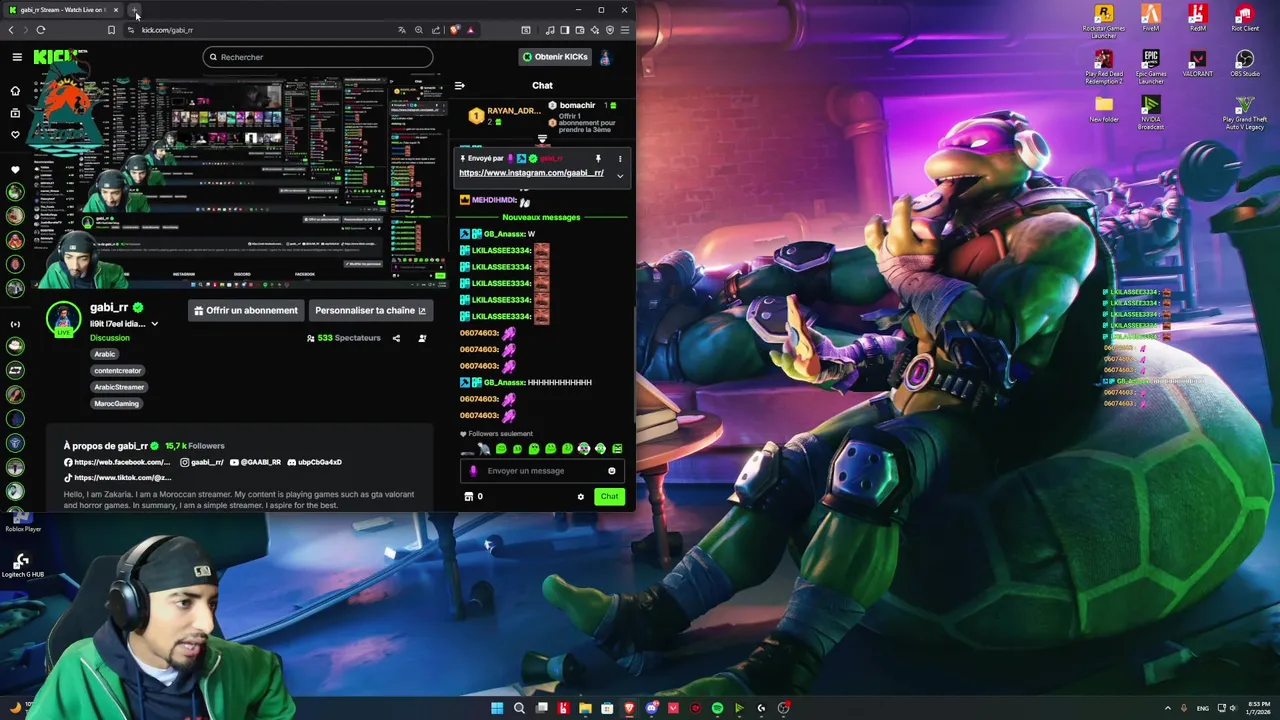
Task: Unpin the pinned chat message
Action: pyautogui.click(x=598, y=159)
